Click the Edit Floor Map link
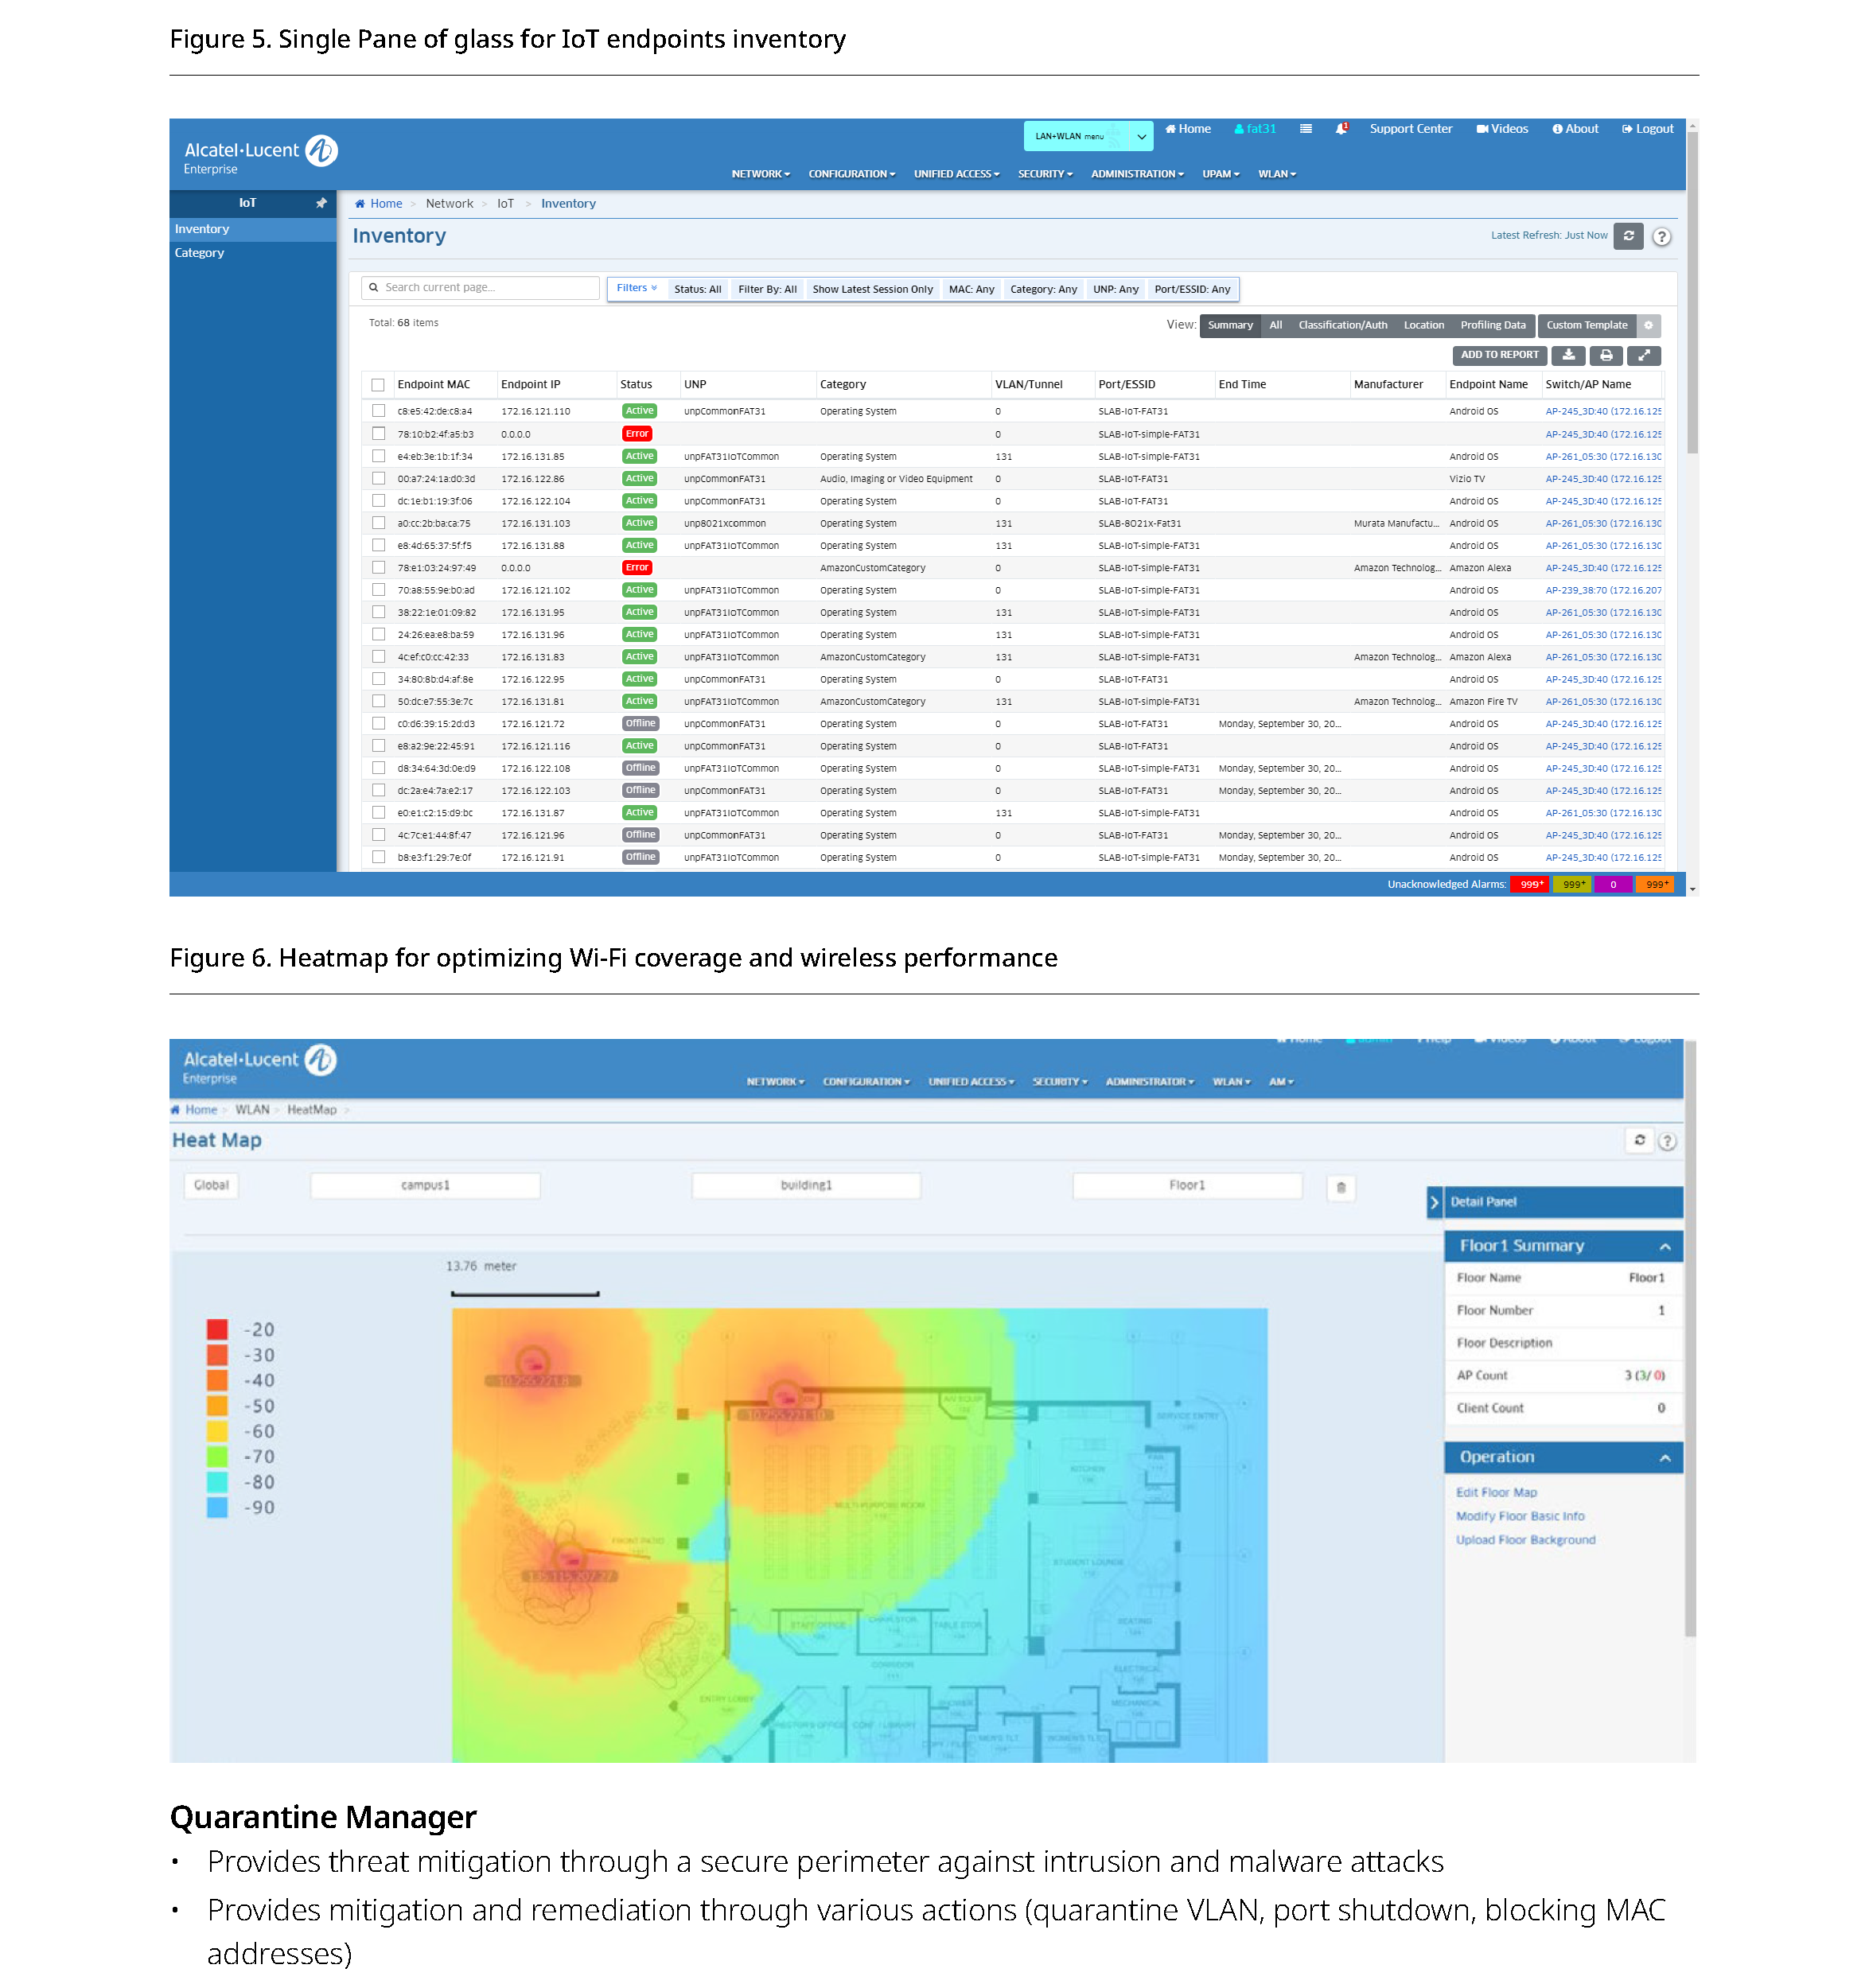 click(x=1495, y=1492)
